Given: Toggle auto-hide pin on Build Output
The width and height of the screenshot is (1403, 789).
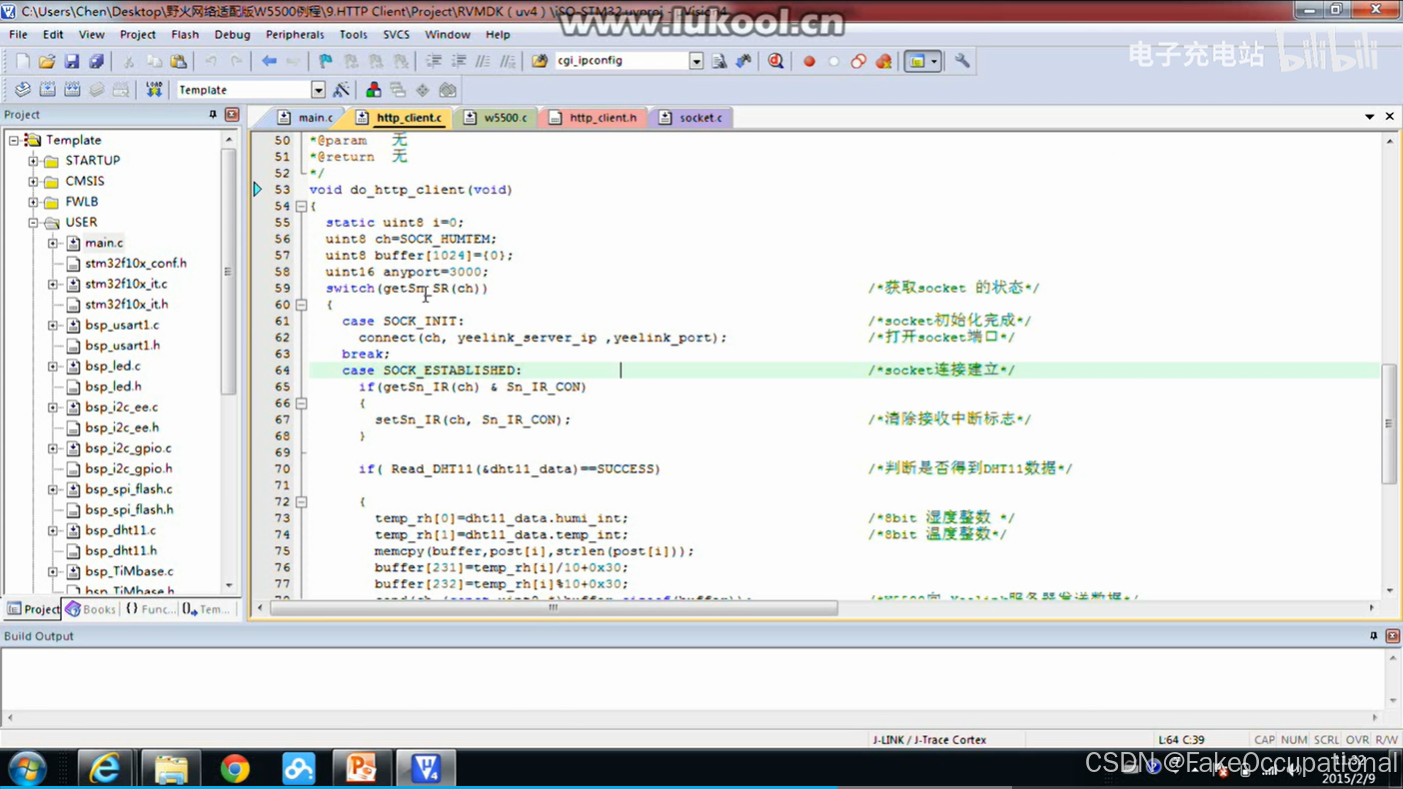Looking at the screenshot, I should point(1373,636).
